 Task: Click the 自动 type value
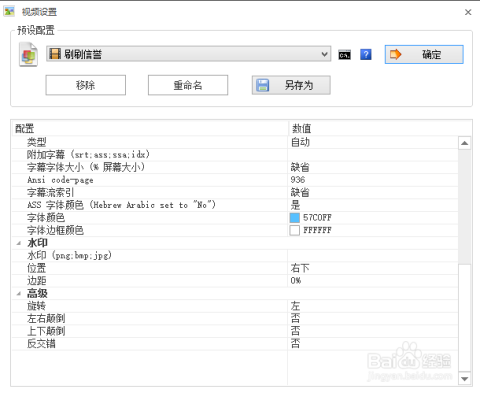coord(300,142)
